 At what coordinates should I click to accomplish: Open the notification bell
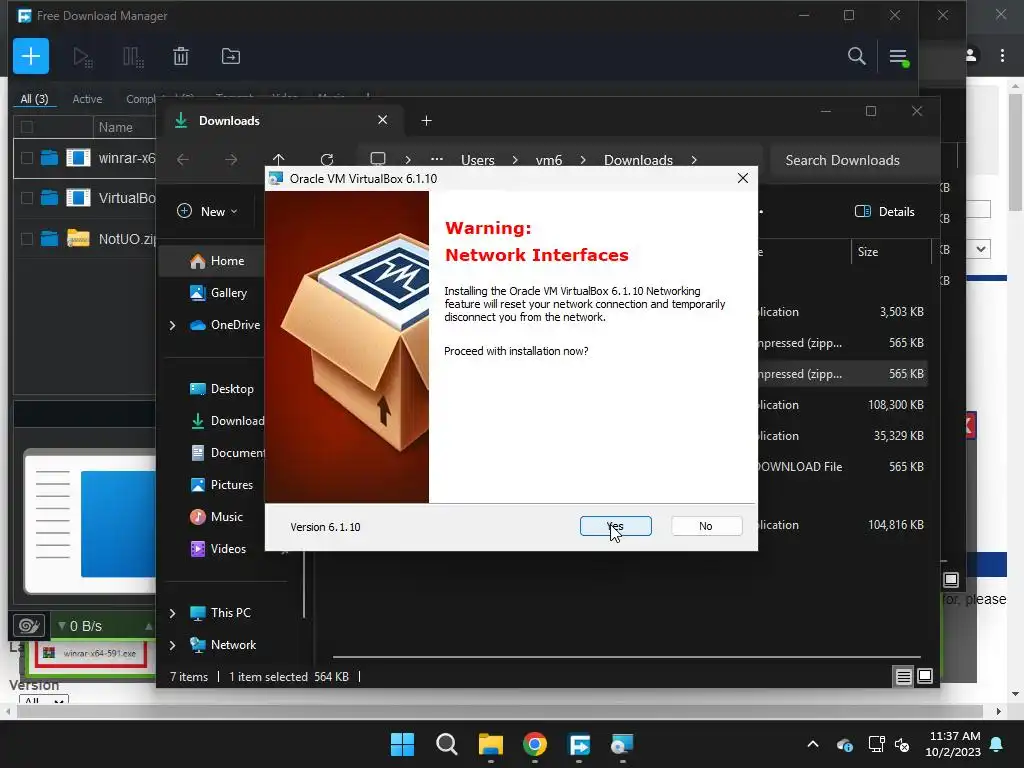coord(997,744)
